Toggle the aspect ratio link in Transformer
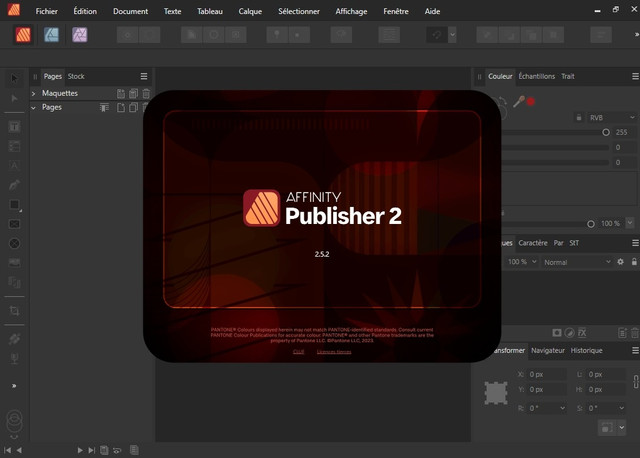The image size is (640, 458). click(636, 382)
